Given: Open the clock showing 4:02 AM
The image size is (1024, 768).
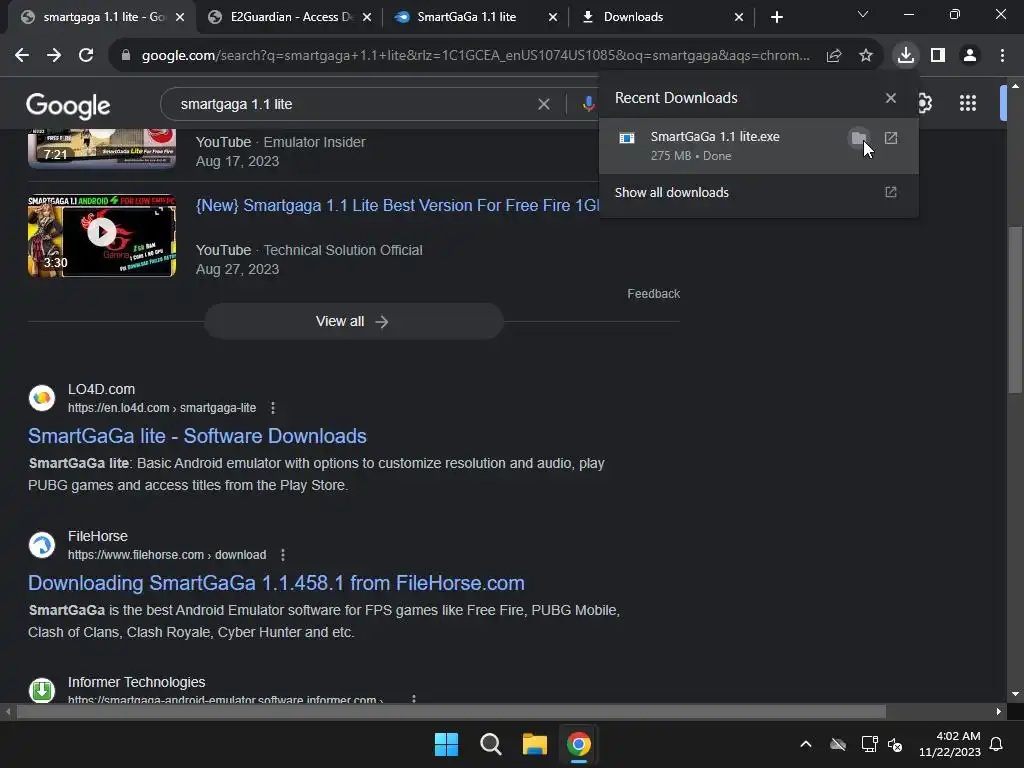Looking at the screenshot, I should (x=950, y=744).
